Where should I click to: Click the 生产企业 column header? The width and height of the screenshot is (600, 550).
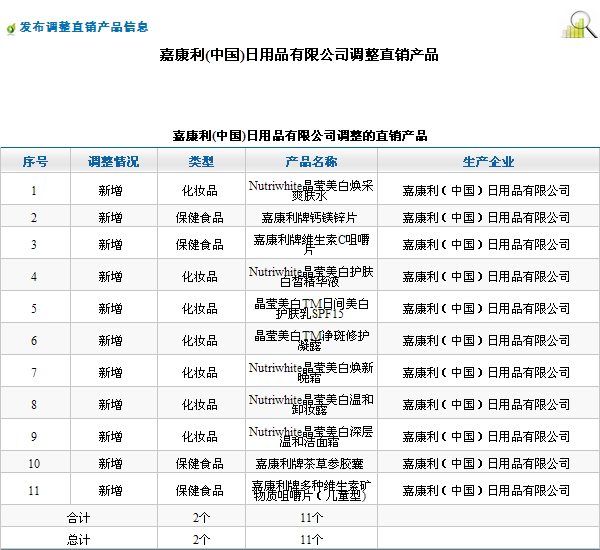coord(488,161)
